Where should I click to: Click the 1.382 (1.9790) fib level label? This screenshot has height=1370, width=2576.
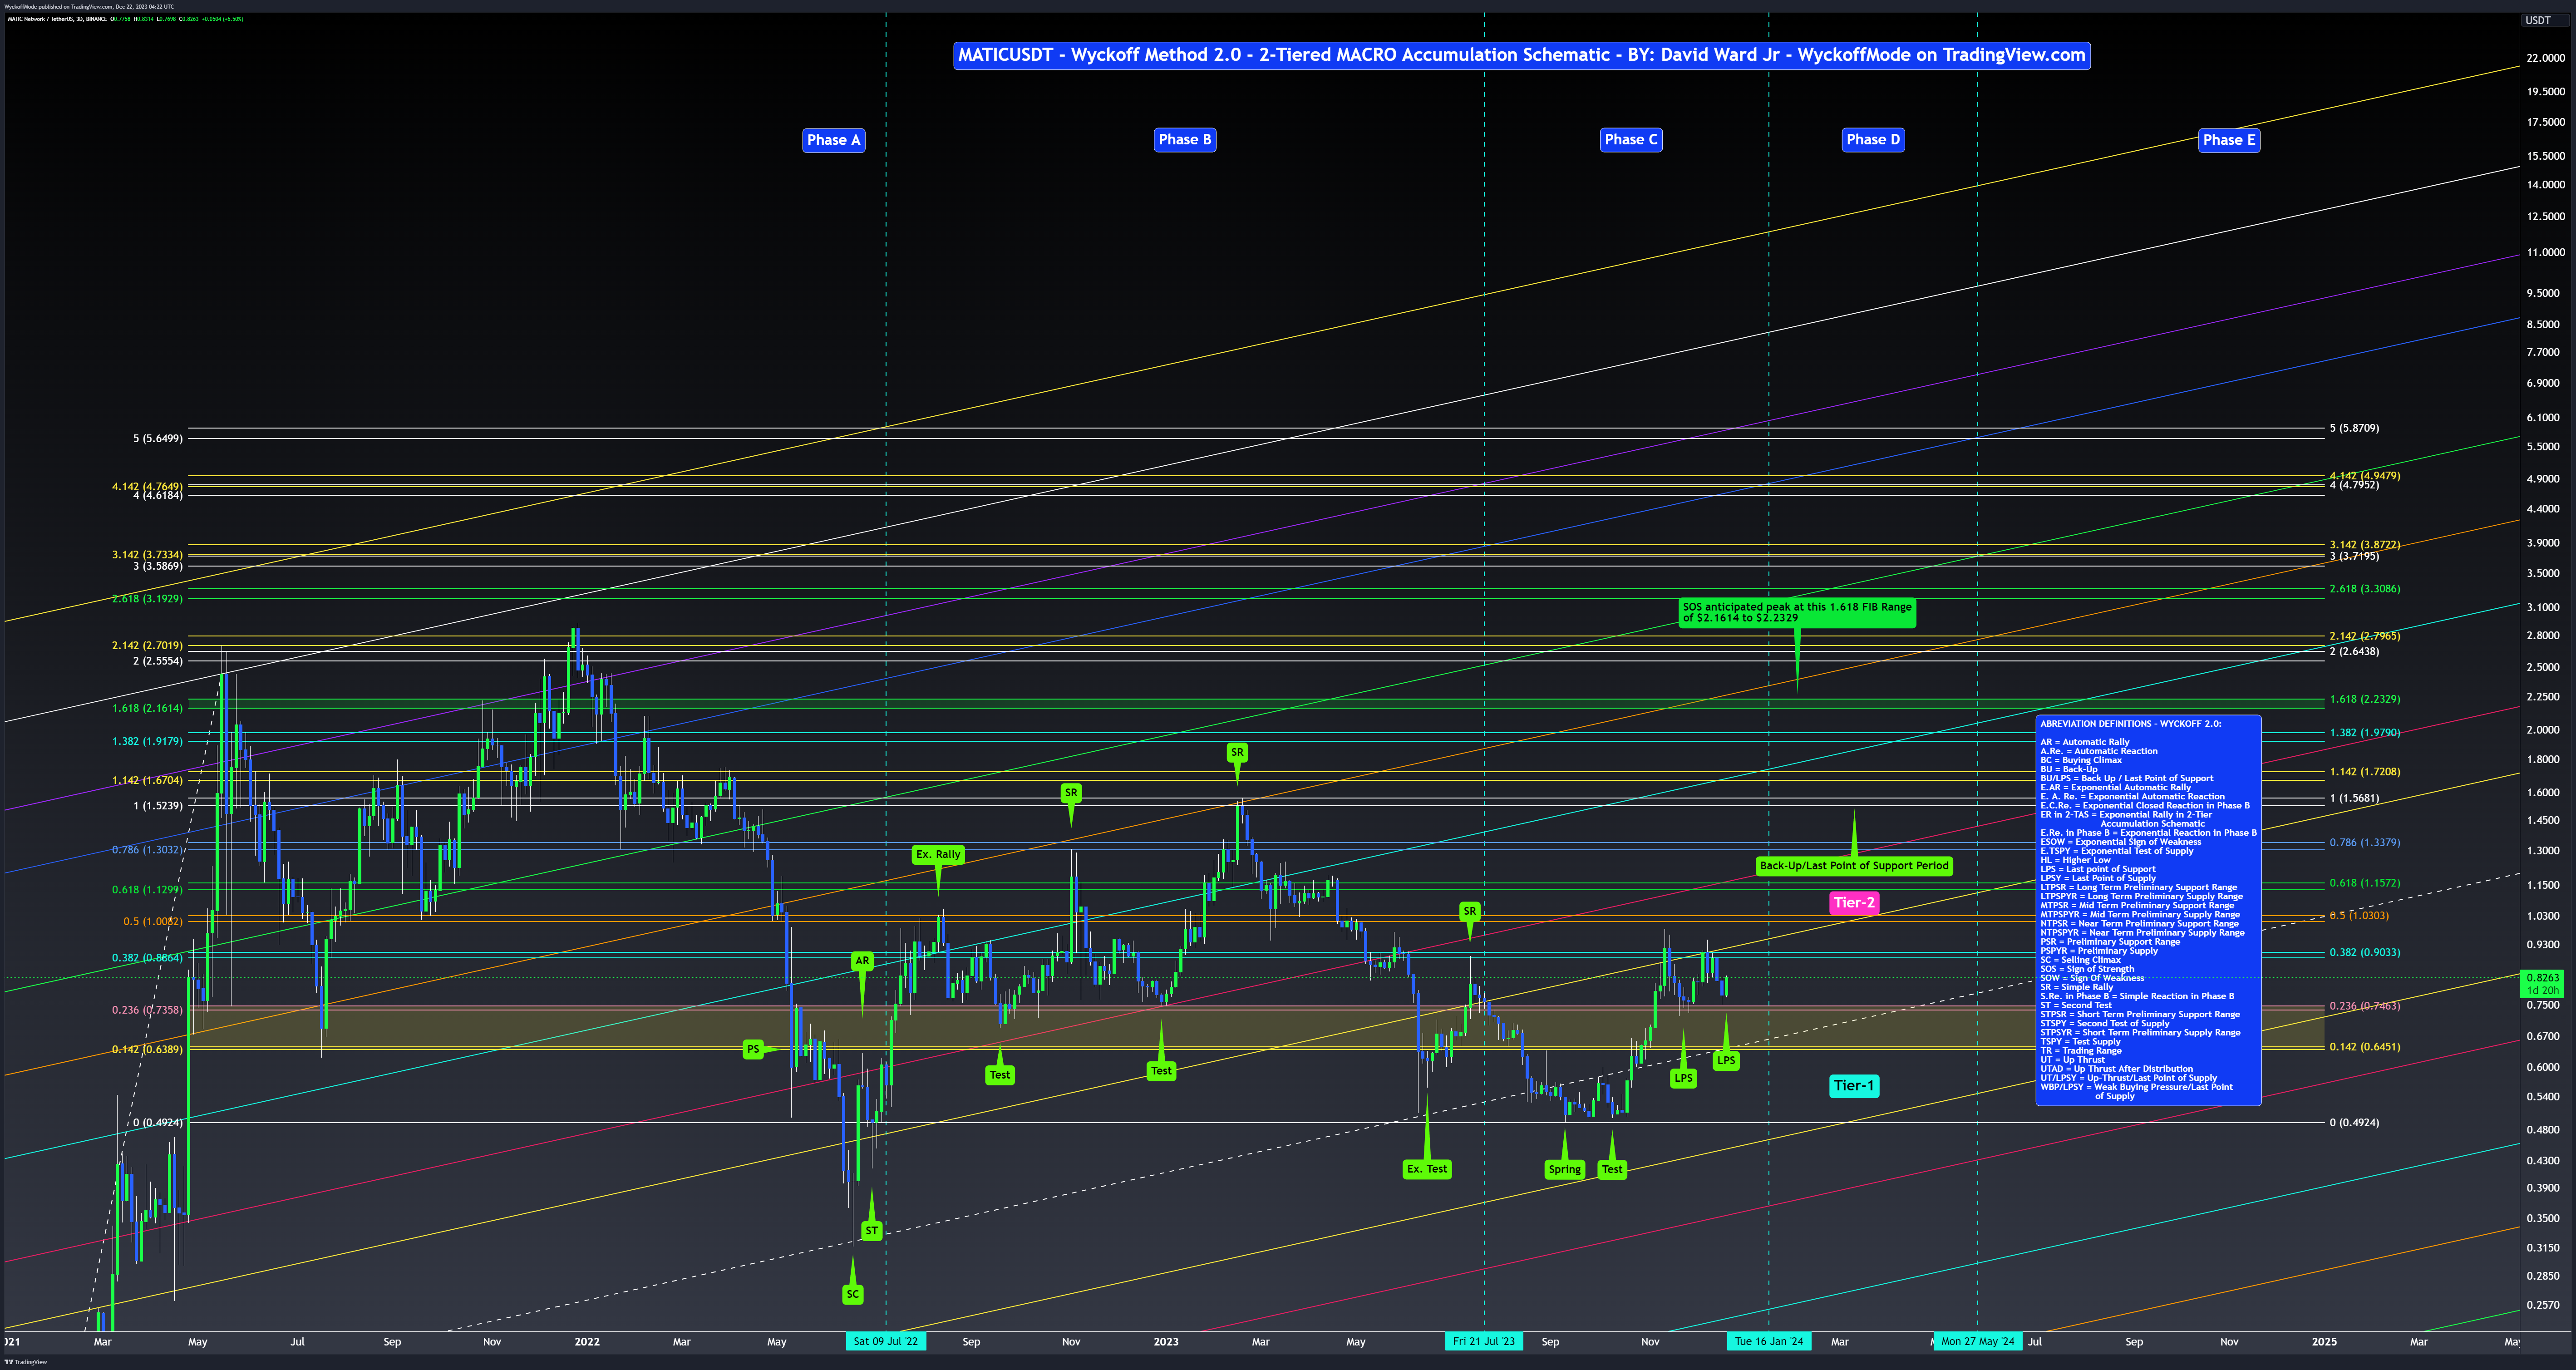pos(2364,733)
